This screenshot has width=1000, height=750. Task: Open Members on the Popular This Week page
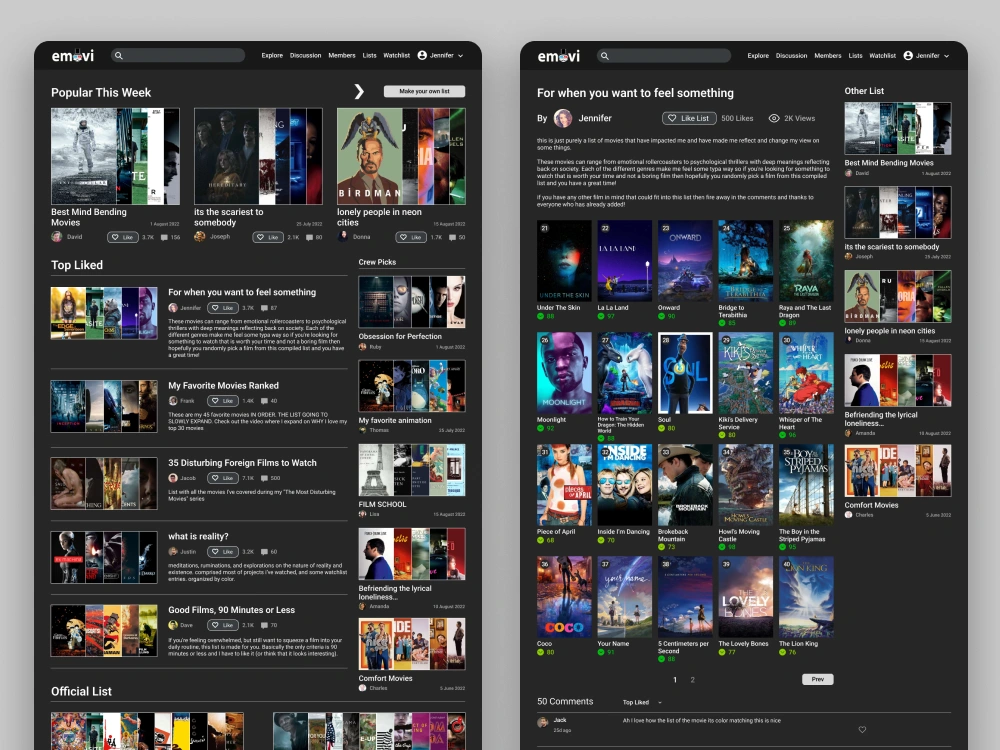pos(342,55)
